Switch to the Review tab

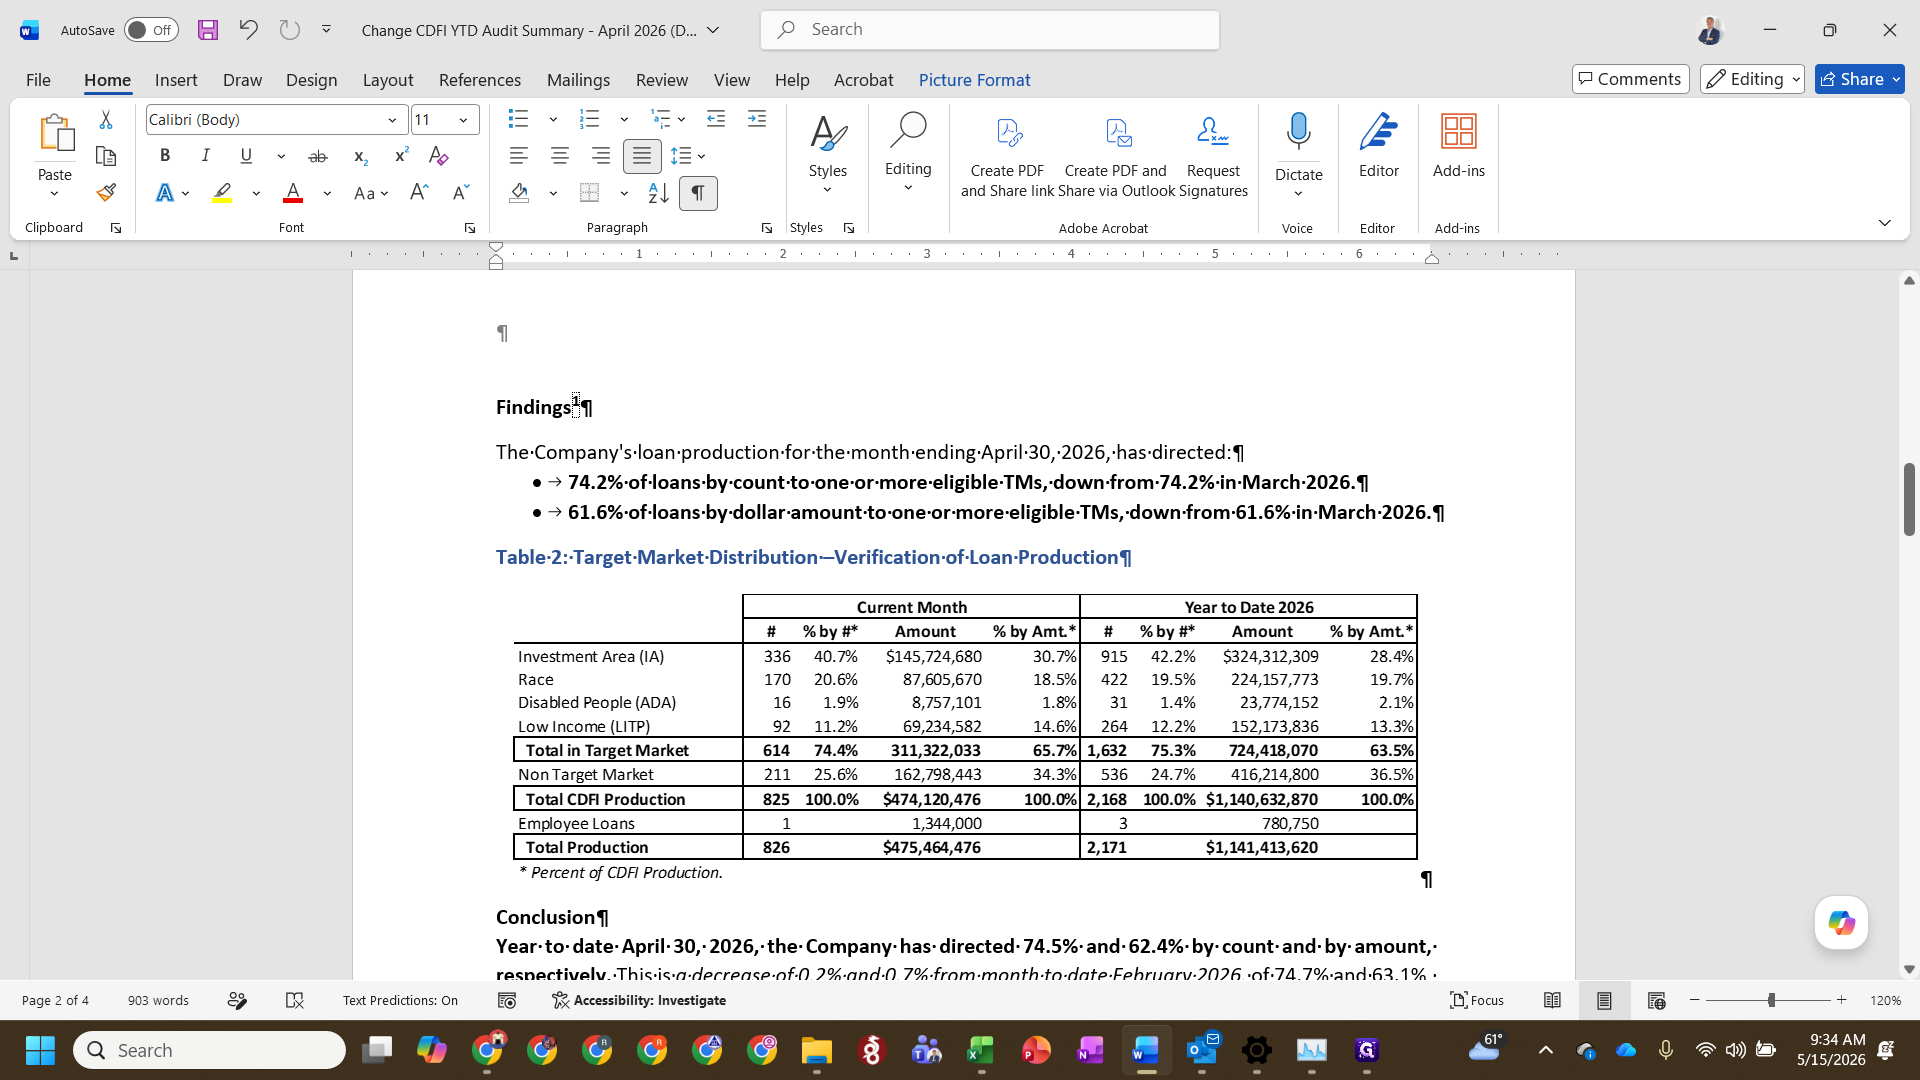pos(662,80)
